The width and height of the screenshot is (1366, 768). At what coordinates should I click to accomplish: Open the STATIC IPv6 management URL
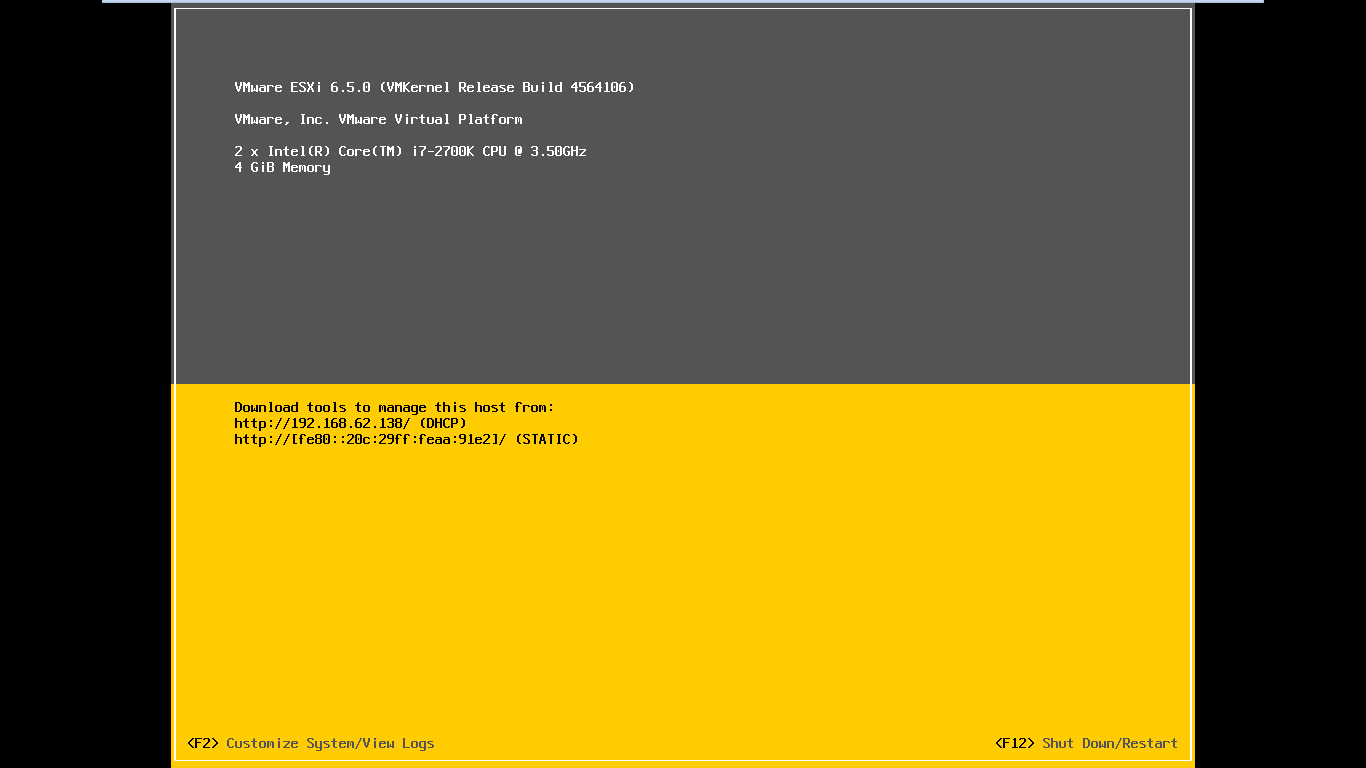370,439
